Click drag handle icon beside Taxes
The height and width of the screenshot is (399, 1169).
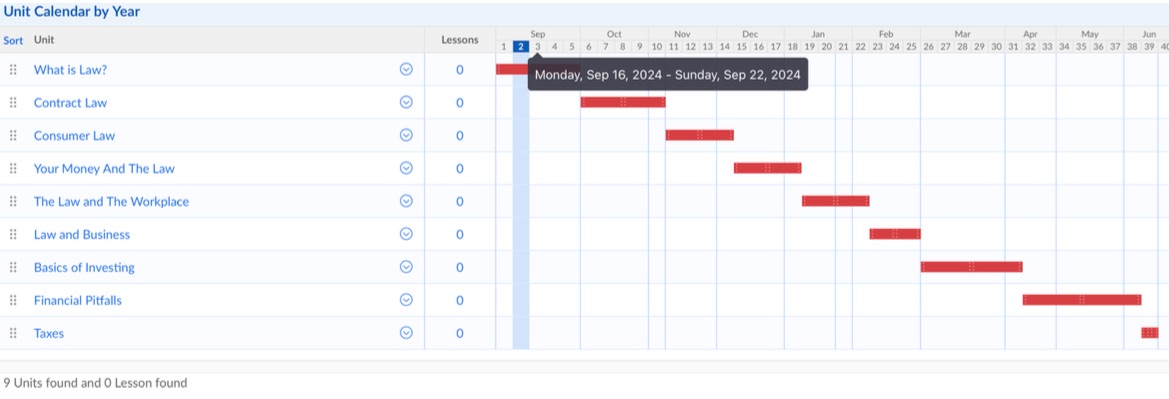13,333
